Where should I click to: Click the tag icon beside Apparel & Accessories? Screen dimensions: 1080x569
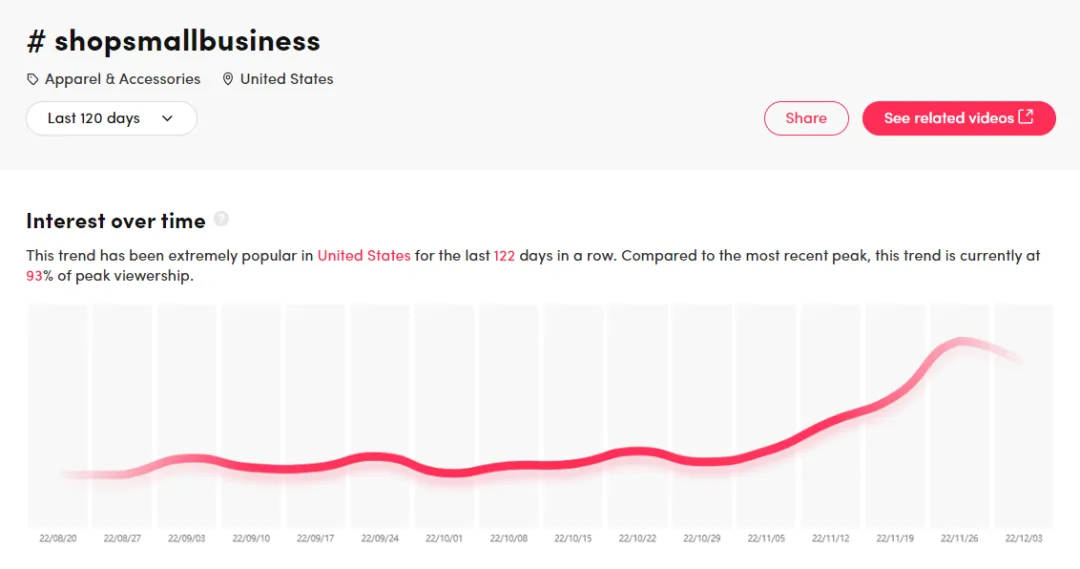(33, 79)
